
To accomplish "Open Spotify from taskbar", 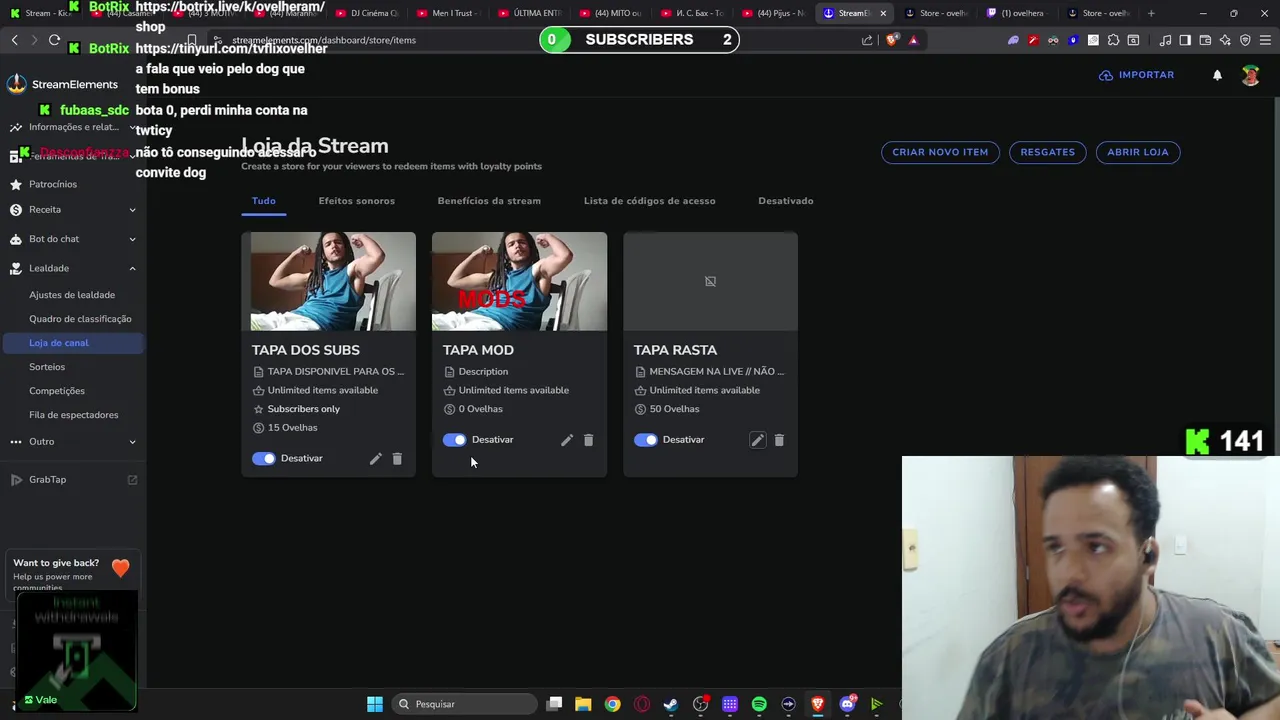I will [759, 704].
